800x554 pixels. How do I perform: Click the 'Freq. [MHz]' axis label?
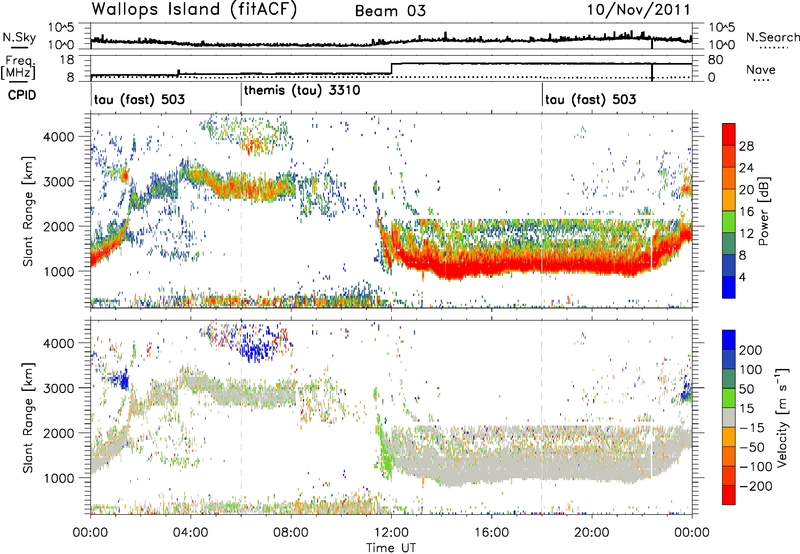point(19,67)
